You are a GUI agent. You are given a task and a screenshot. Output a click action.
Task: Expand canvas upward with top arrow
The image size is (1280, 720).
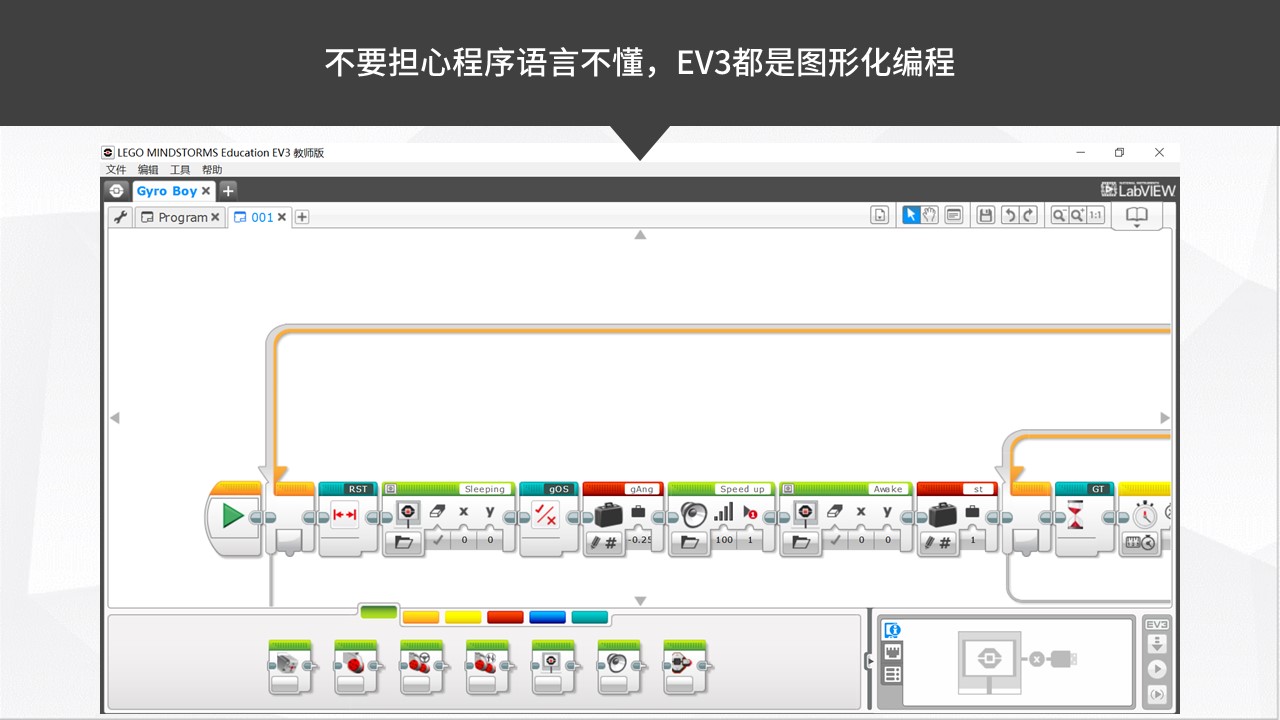point(640,235)
